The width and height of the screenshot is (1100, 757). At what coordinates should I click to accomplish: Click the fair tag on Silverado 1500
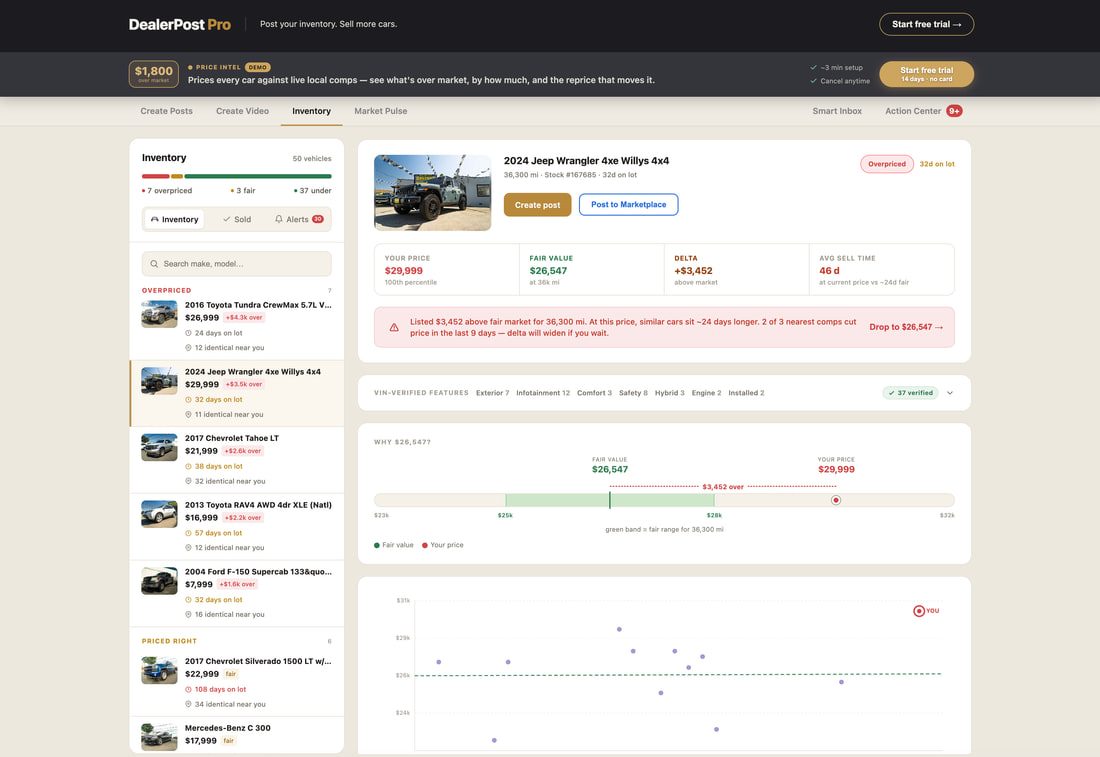pyautogui.click(x=231, y=674)
